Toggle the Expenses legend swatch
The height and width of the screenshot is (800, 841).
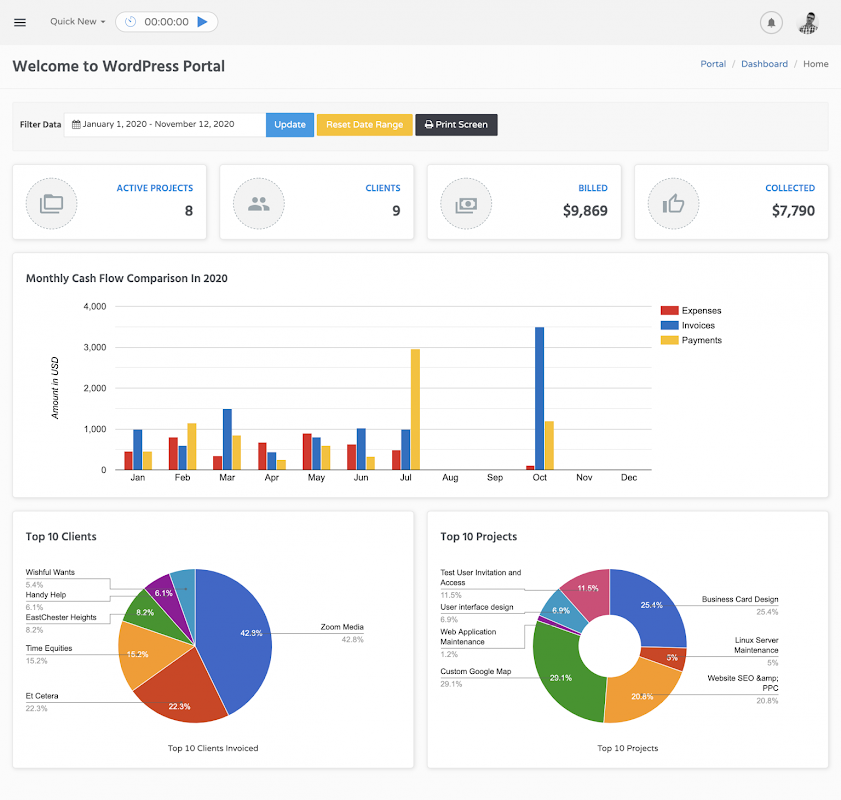click(669, 310)
